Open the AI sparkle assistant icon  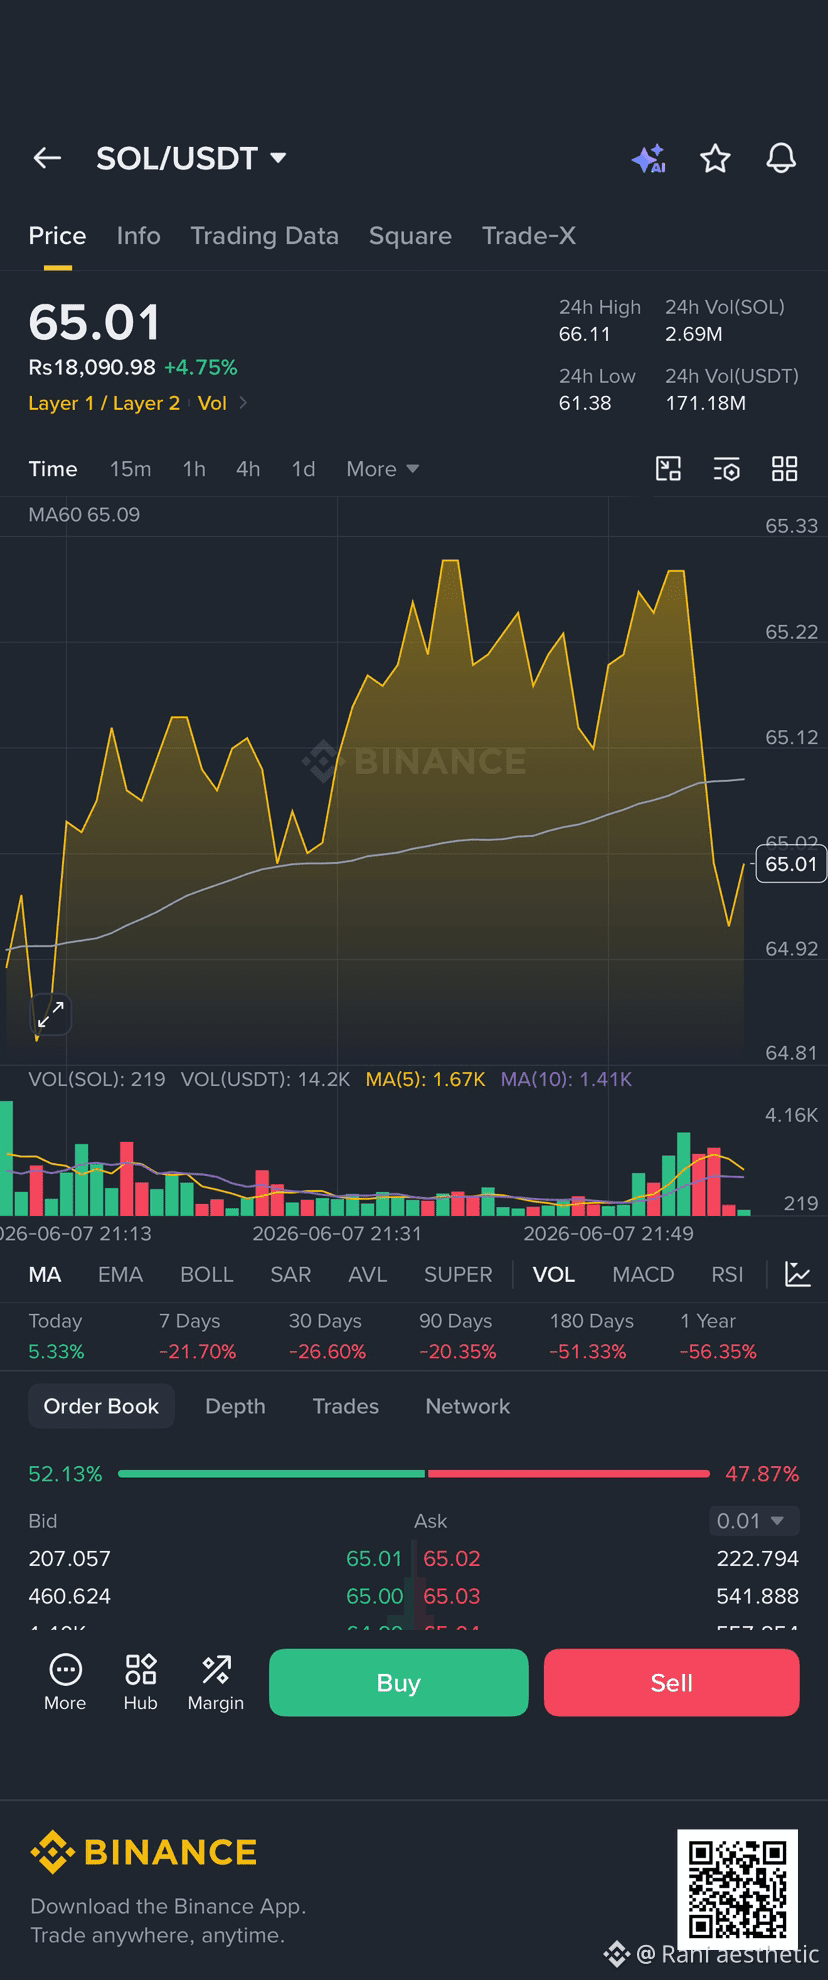pyautogui.click(x=649, y=158)
